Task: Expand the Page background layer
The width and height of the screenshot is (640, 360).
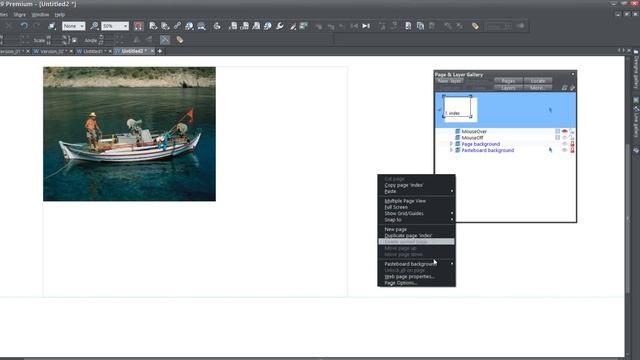Action: tap(451, 144)
